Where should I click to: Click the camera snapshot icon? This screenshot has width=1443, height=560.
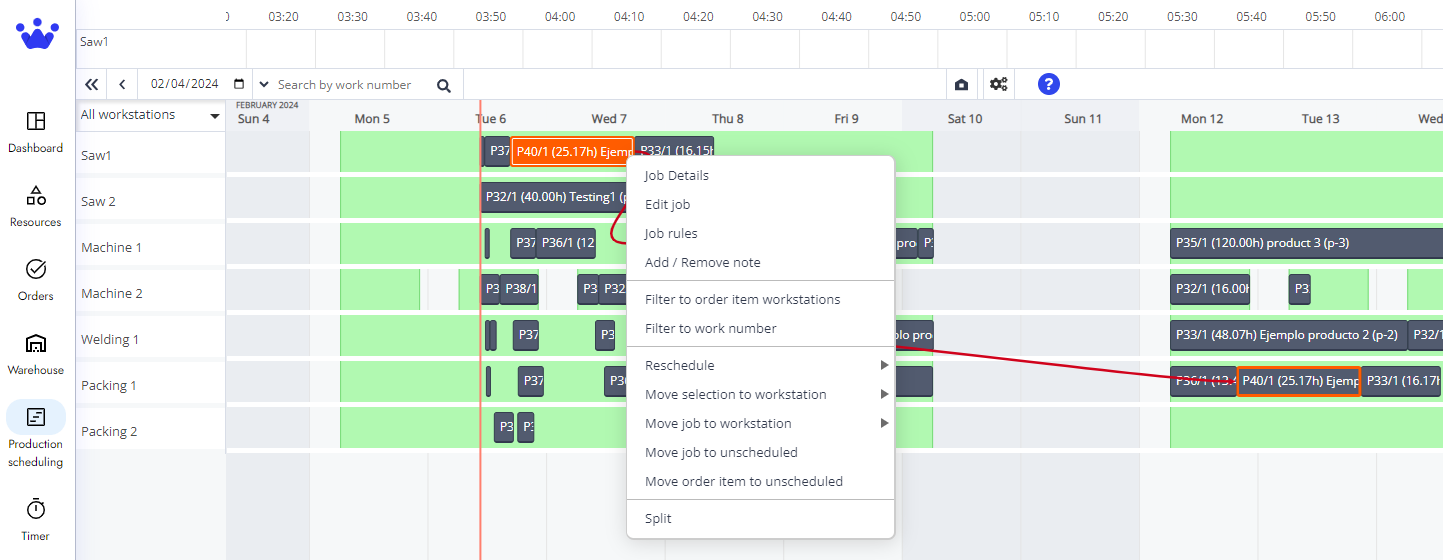[x=961, y=85]
